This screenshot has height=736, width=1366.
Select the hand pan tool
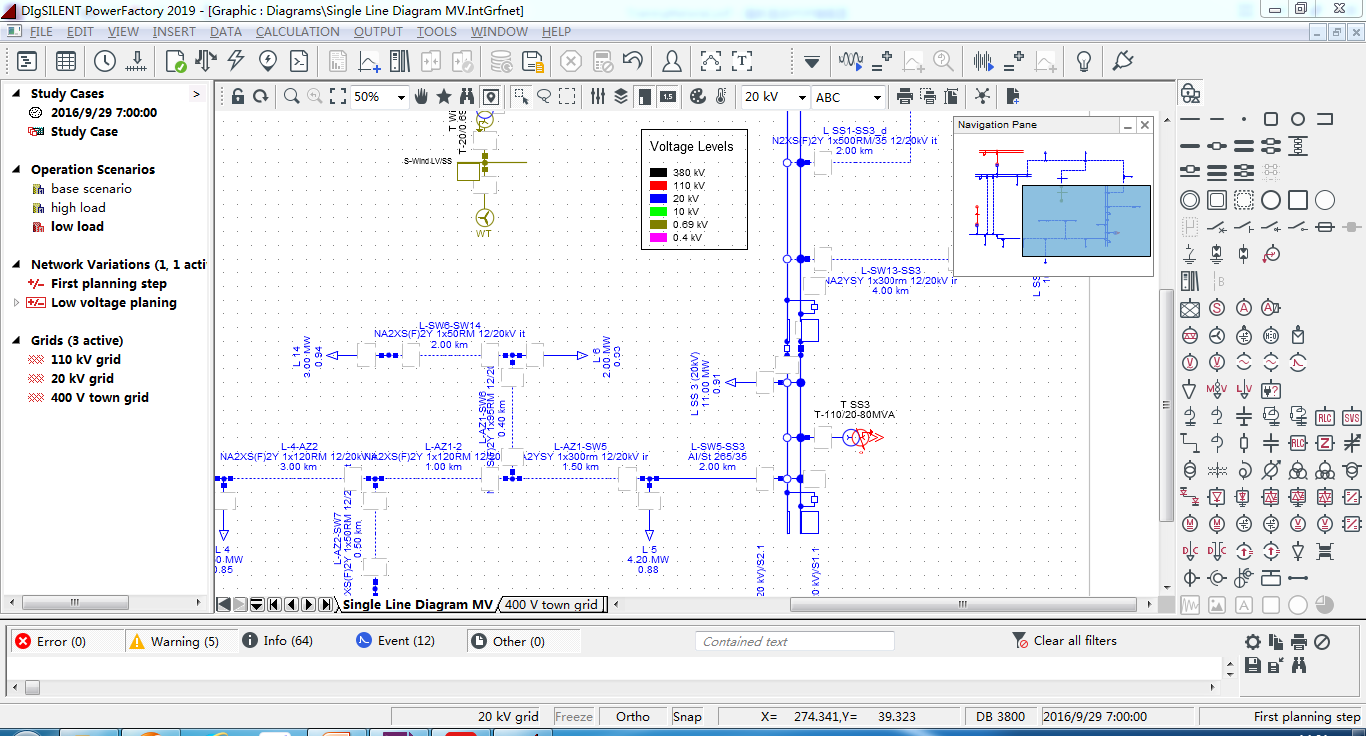(421, 96)
